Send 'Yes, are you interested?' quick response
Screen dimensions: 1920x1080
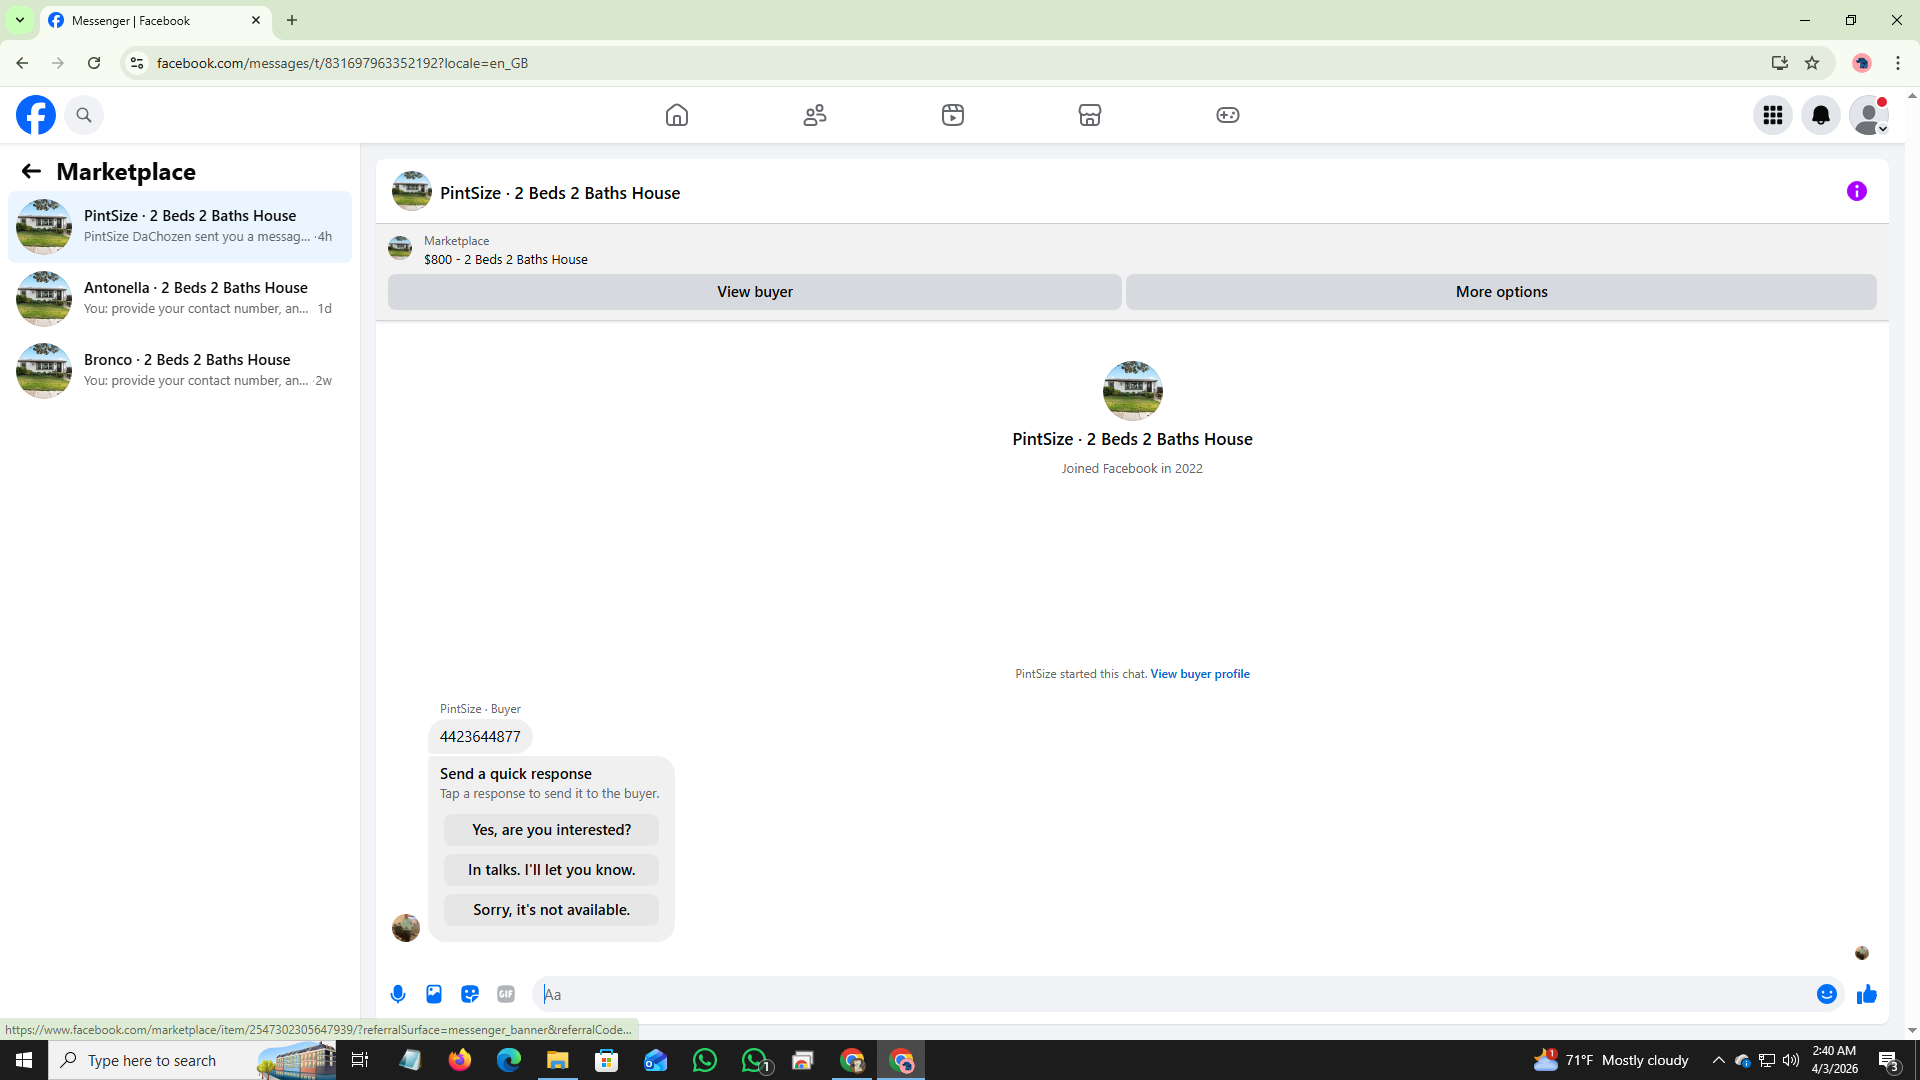[x=551, y=830]
